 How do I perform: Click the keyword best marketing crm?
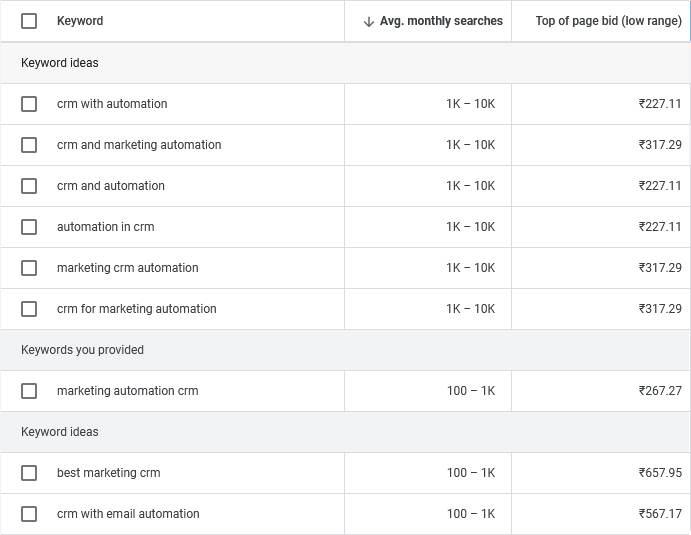click(x=108, y=473)
